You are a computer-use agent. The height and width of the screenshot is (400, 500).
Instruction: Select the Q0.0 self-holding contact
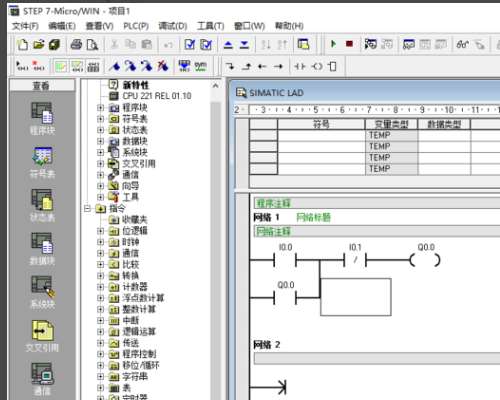(285, 297)
